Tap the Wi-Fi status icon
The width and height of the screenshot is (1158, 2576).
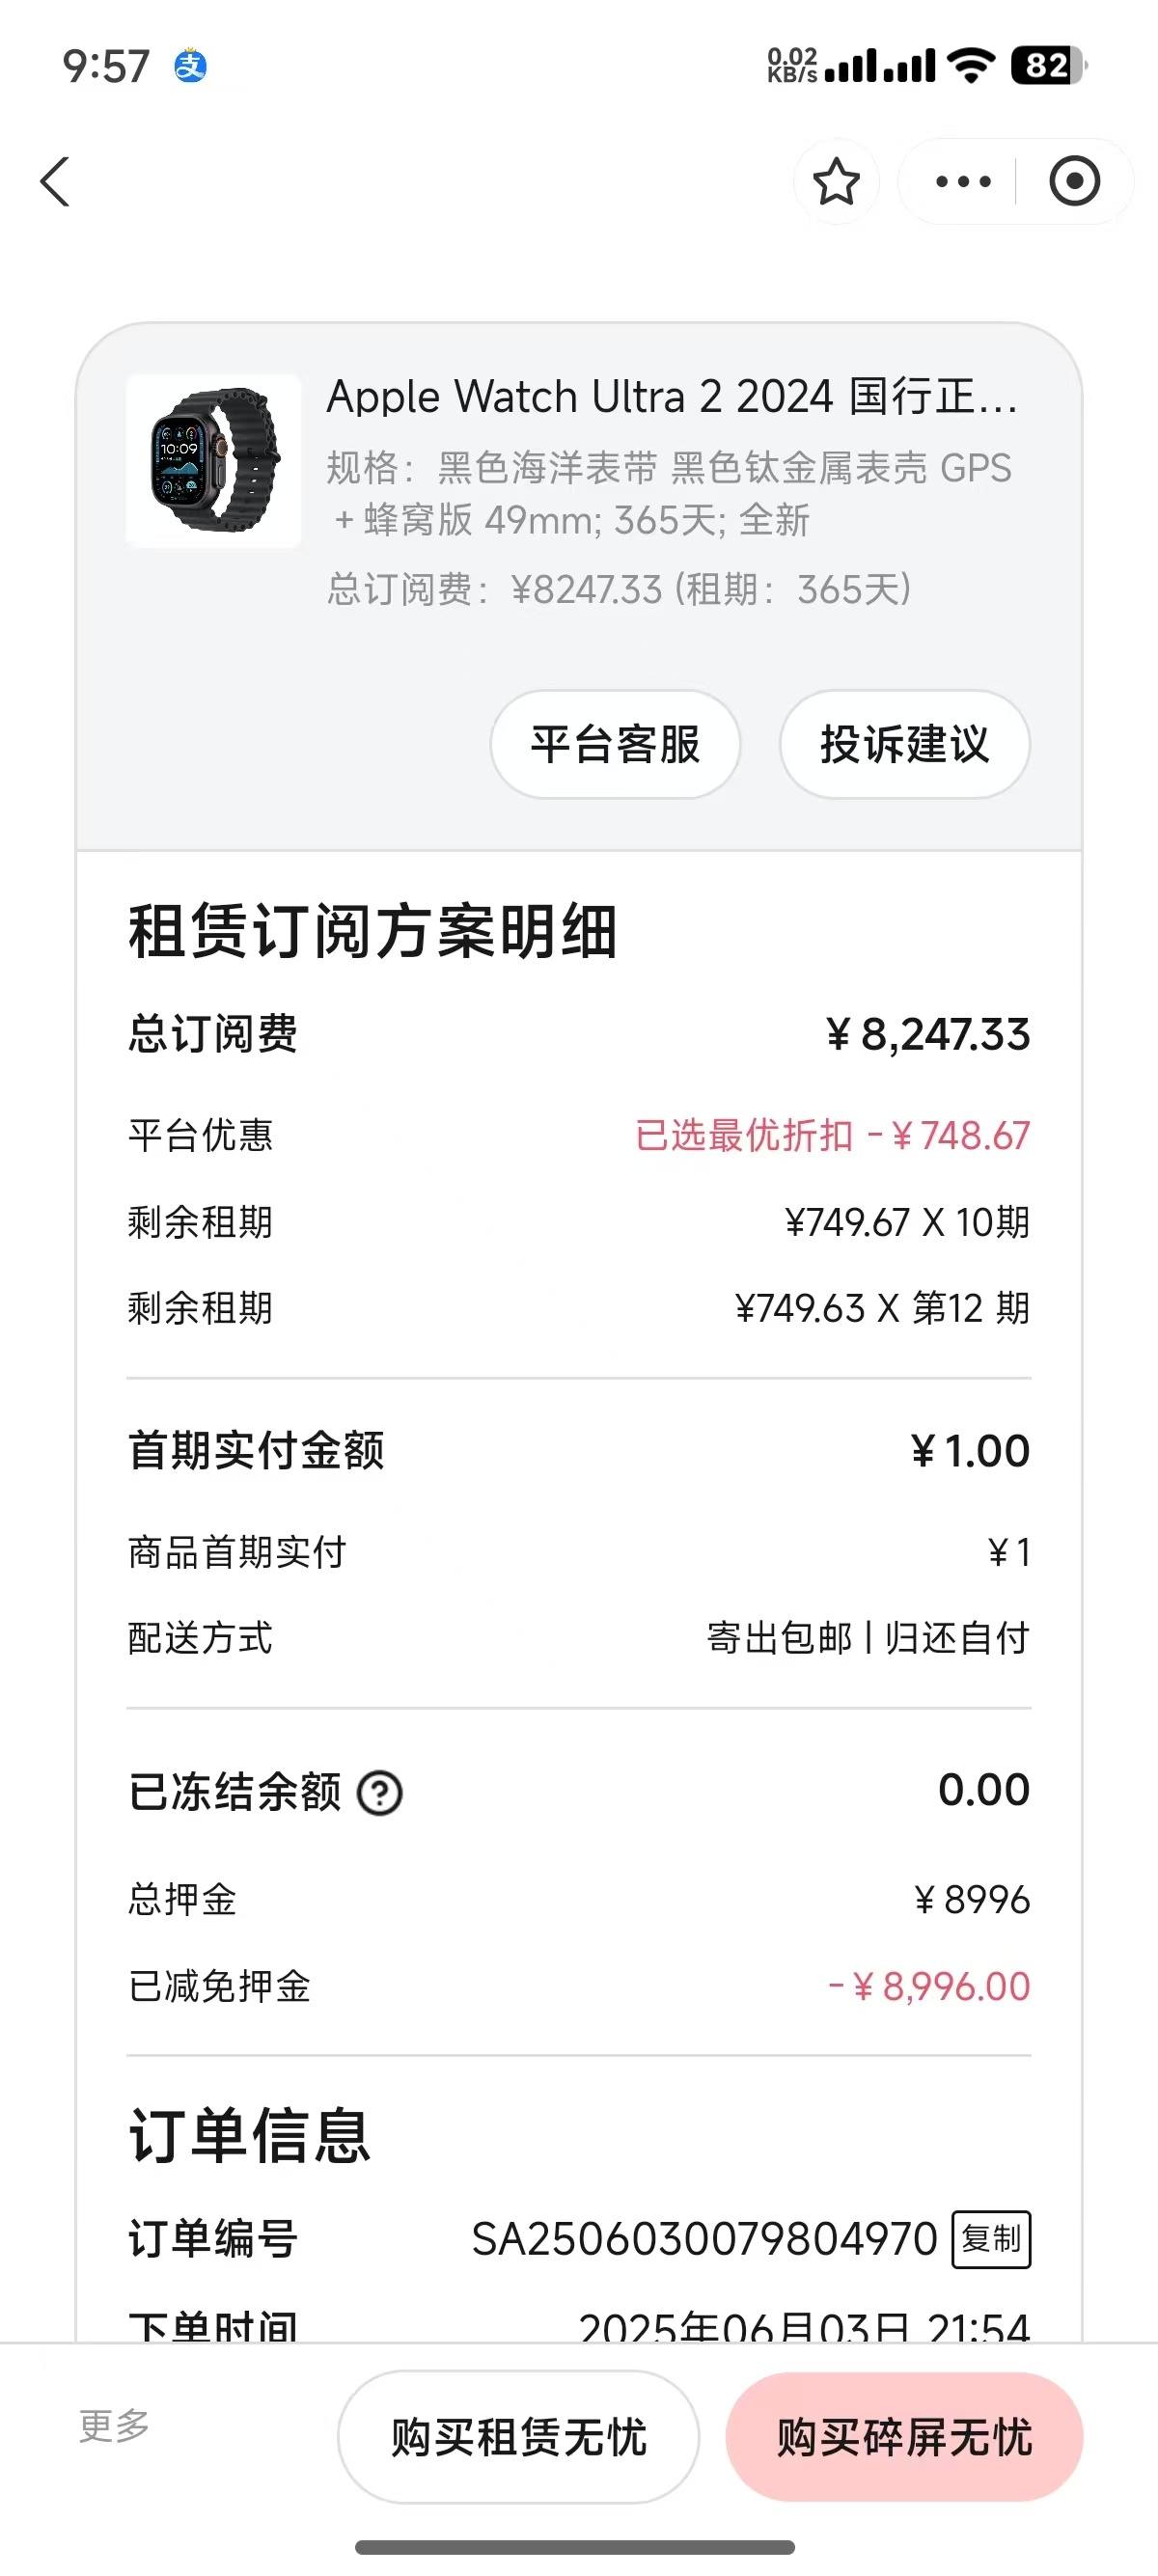point(970,66)
